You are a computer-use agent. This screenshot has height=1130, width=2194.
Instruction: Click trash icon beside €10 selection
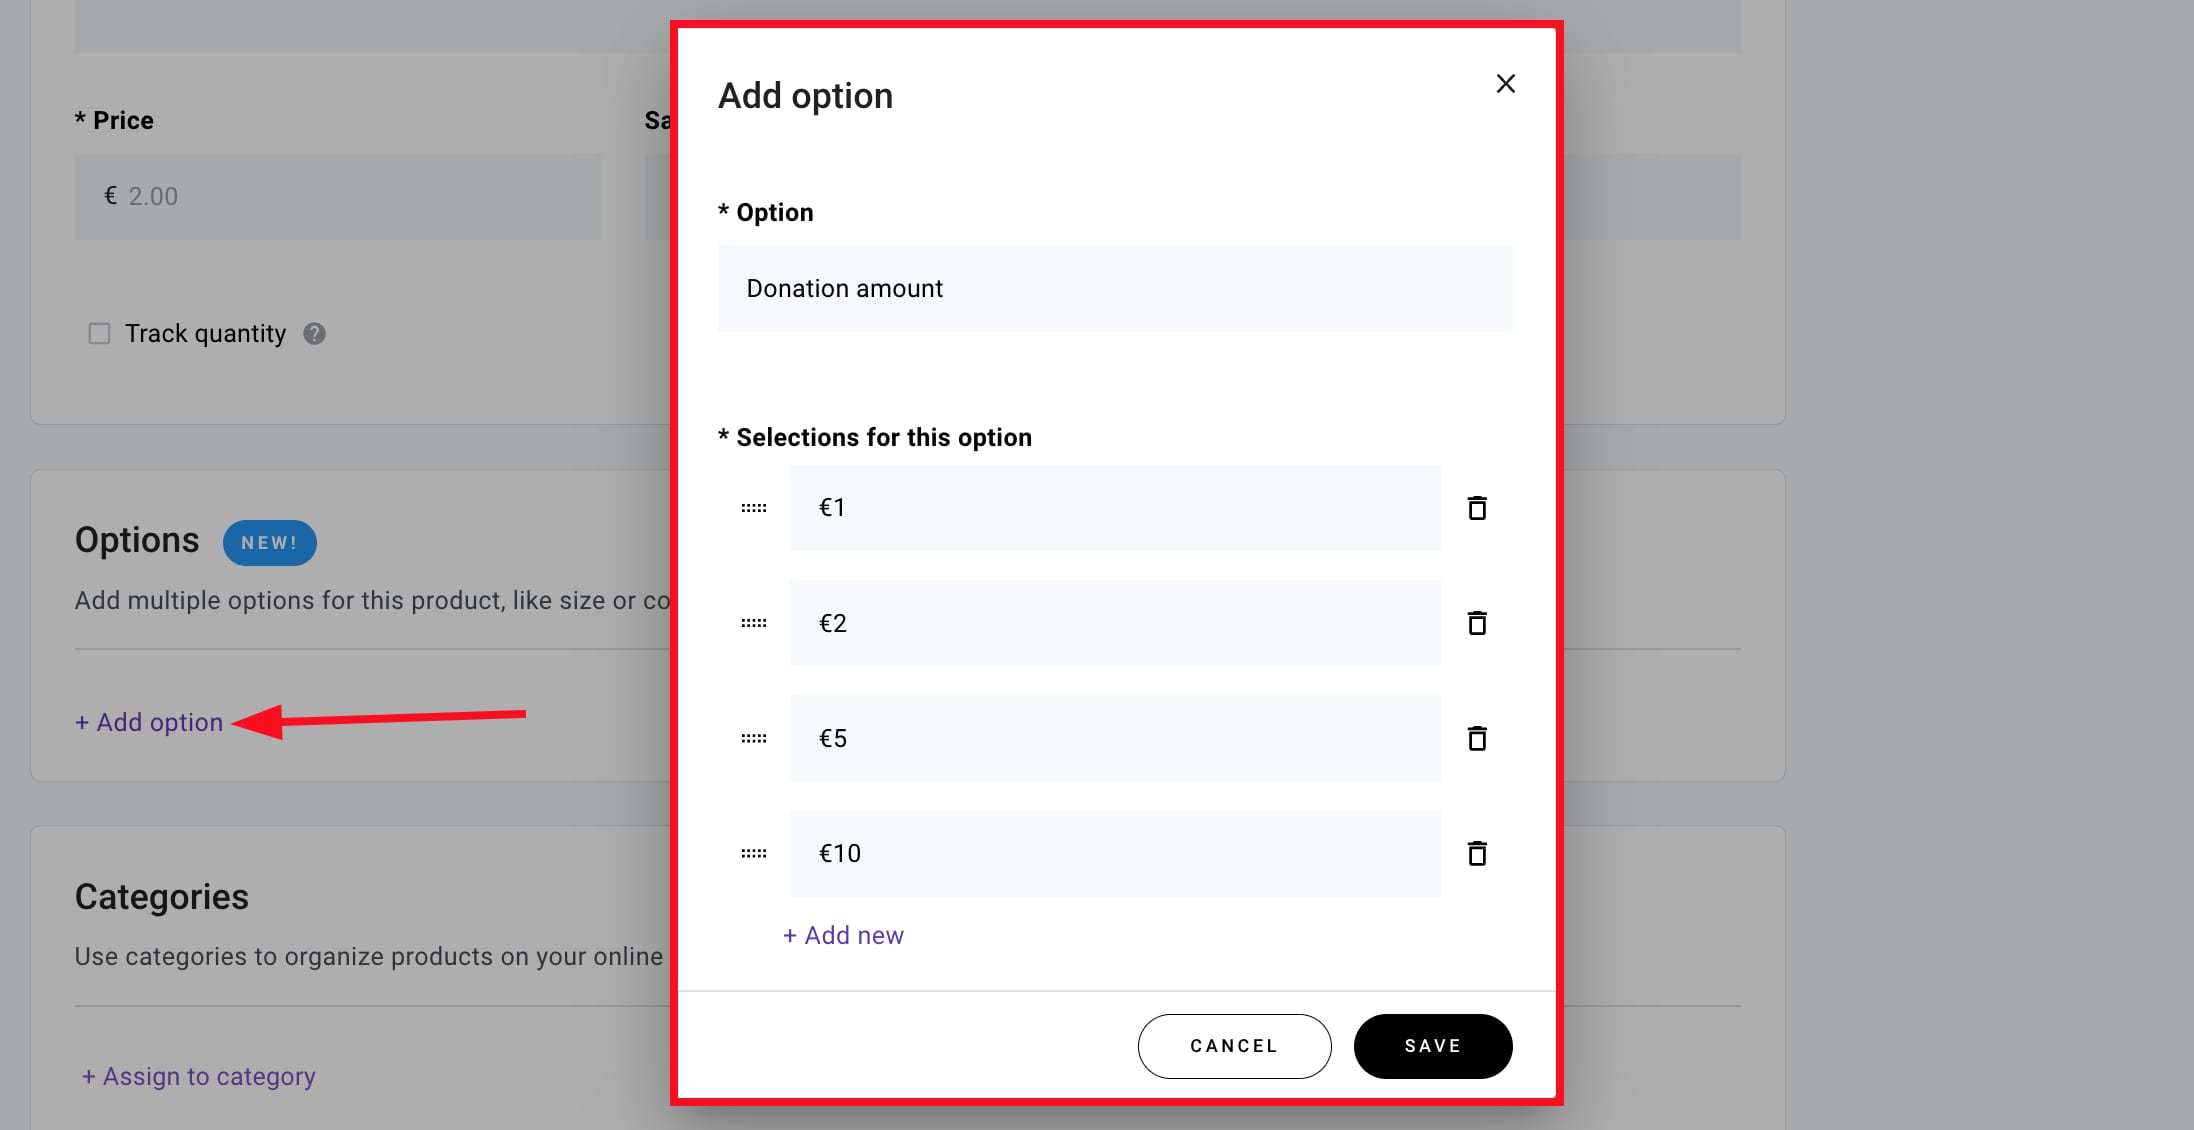click(1476, 853)
